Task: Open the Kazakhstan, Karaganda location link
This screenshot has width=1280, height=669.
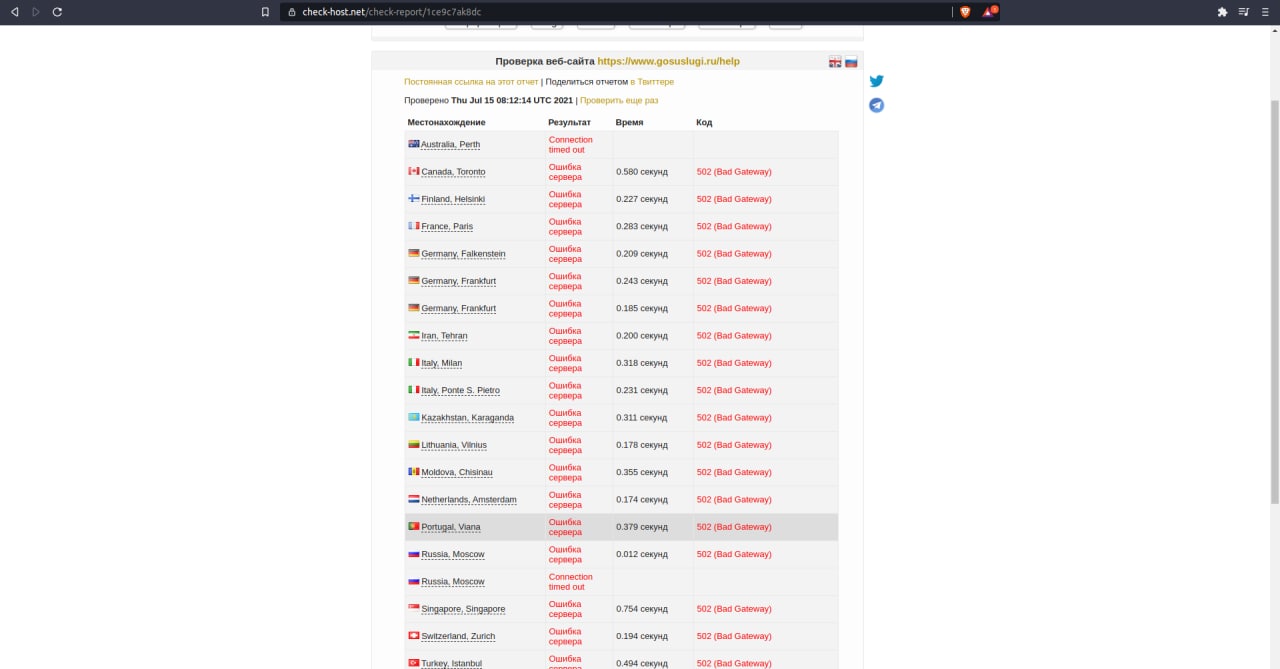Action: tap(467, 418)
